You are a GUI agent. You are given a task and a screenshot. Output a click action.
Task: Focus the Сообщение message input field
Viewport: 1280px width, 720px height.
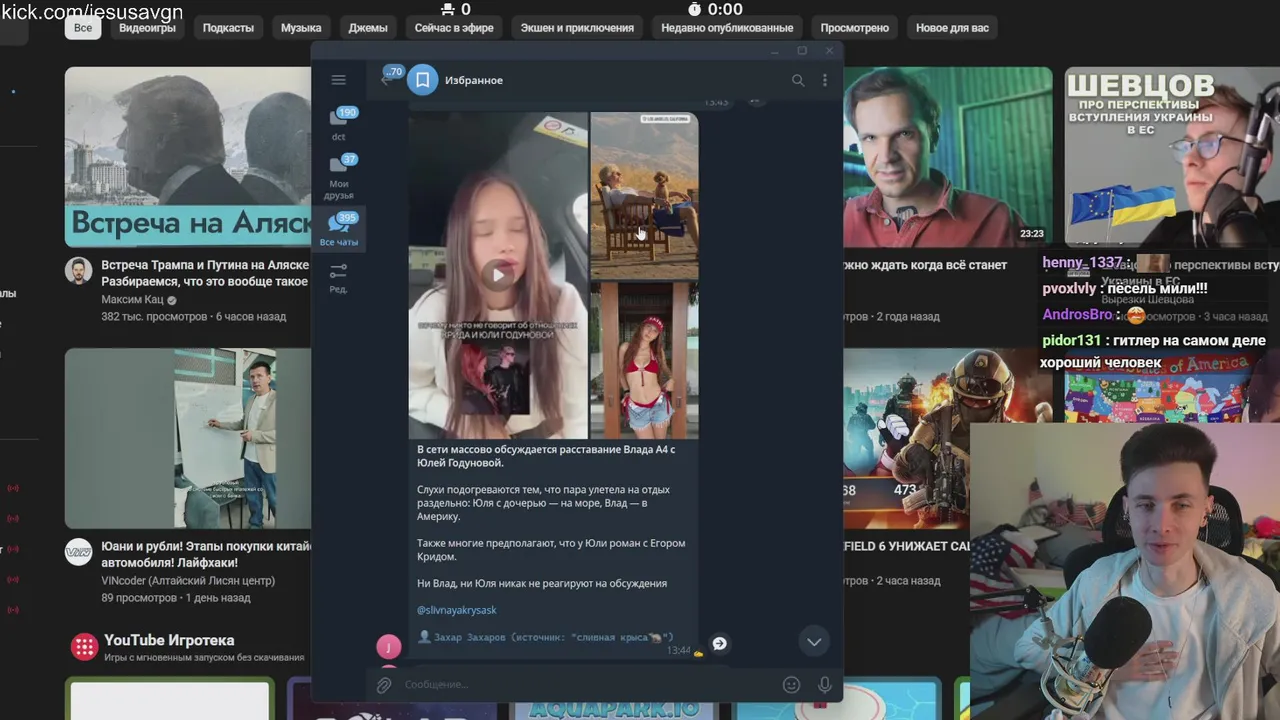[x=588, y=685]
